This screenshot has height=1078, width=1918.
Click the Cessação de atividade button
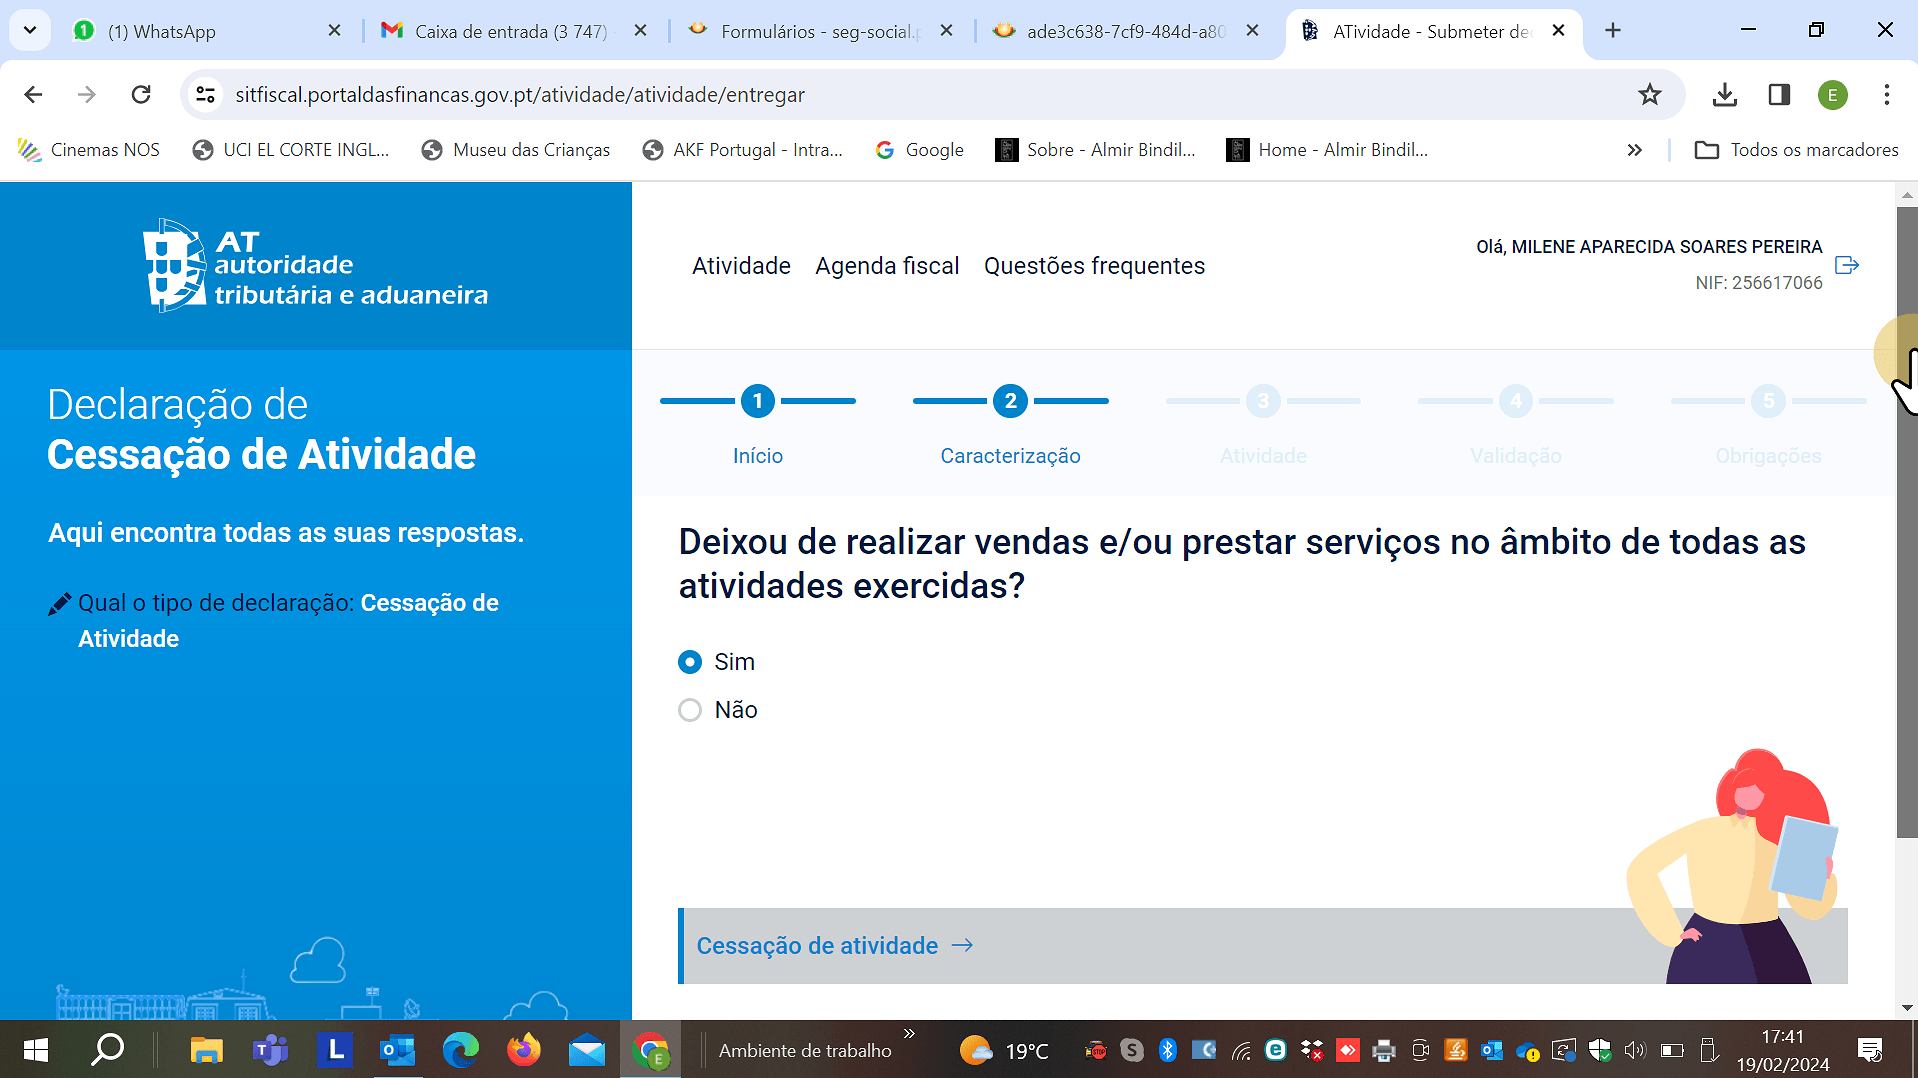(834, 945)
